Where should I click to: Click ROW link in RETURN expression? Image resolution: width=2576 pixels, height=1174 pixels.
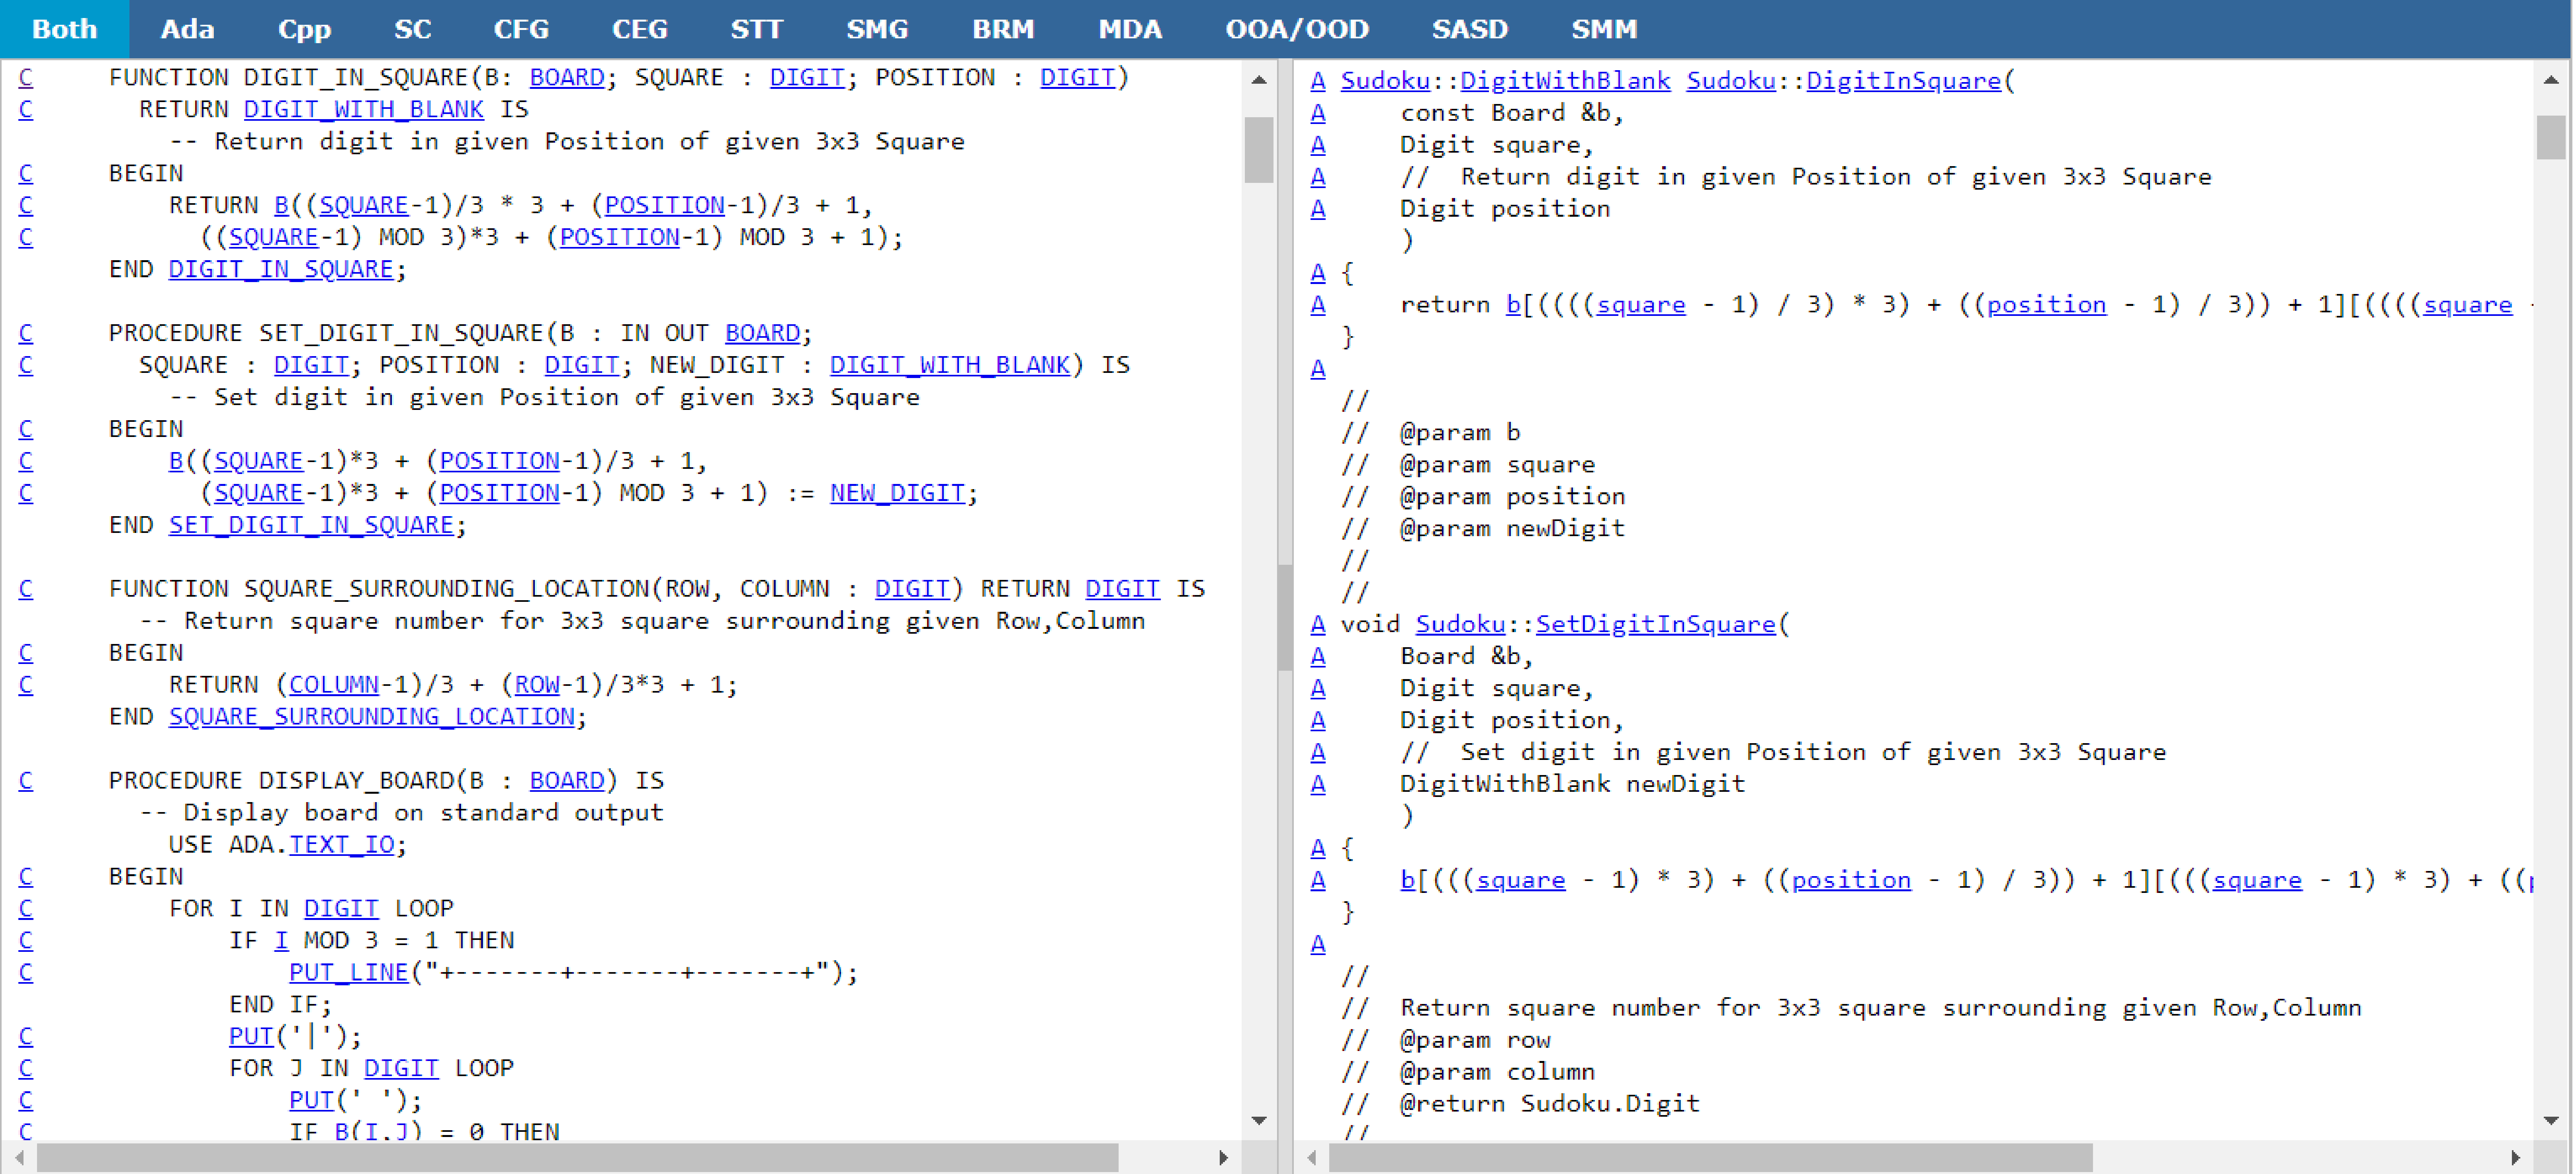coord(537,685)
